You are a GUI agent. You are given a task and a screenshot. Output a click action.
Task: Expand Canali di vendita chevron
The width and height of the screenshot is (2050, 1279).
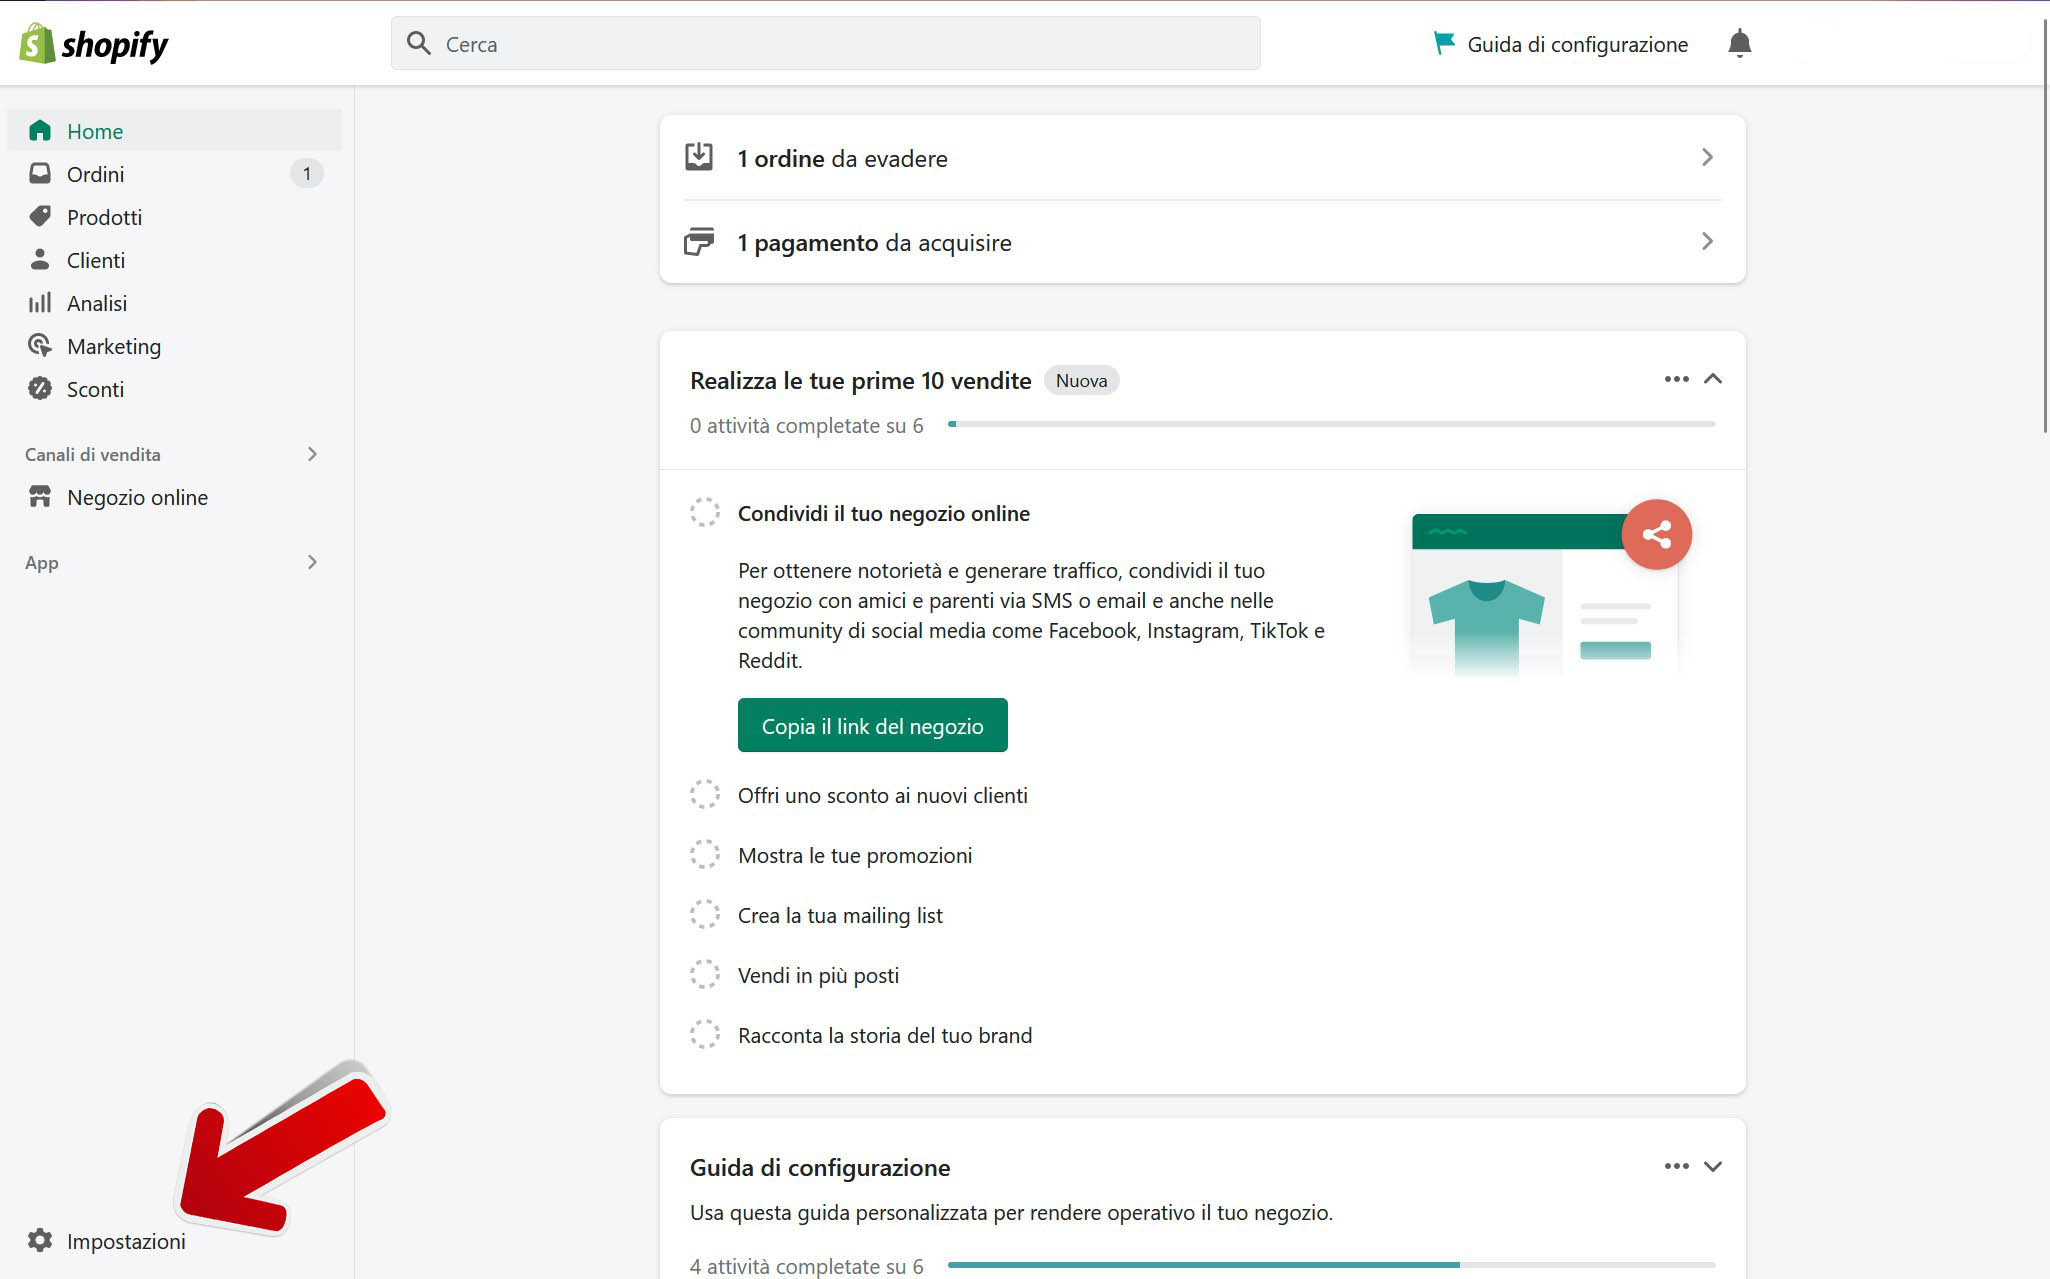click(312, 454)
